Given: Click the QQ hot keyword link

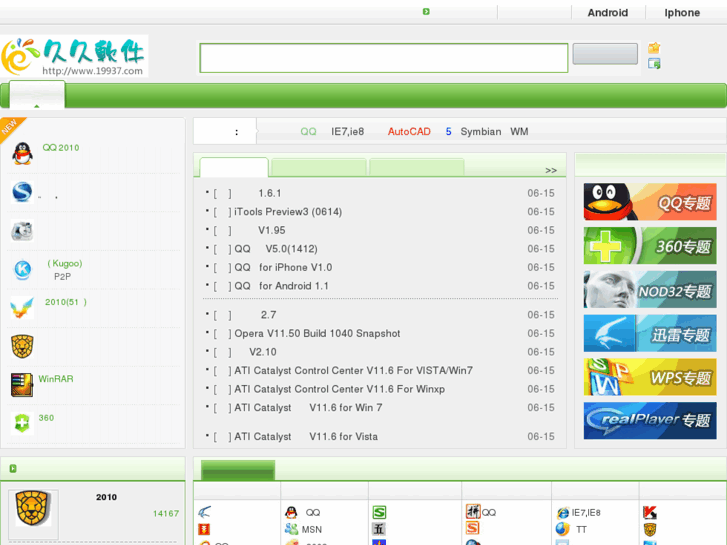Looking at the screenshot, I should (x=308, y=132).
